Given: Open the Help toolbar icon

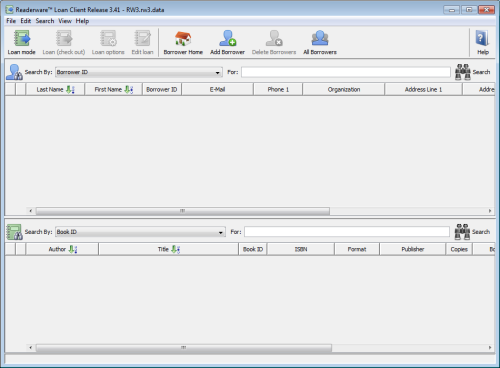Looking at the screenshot, I should [x=482, y=39].
